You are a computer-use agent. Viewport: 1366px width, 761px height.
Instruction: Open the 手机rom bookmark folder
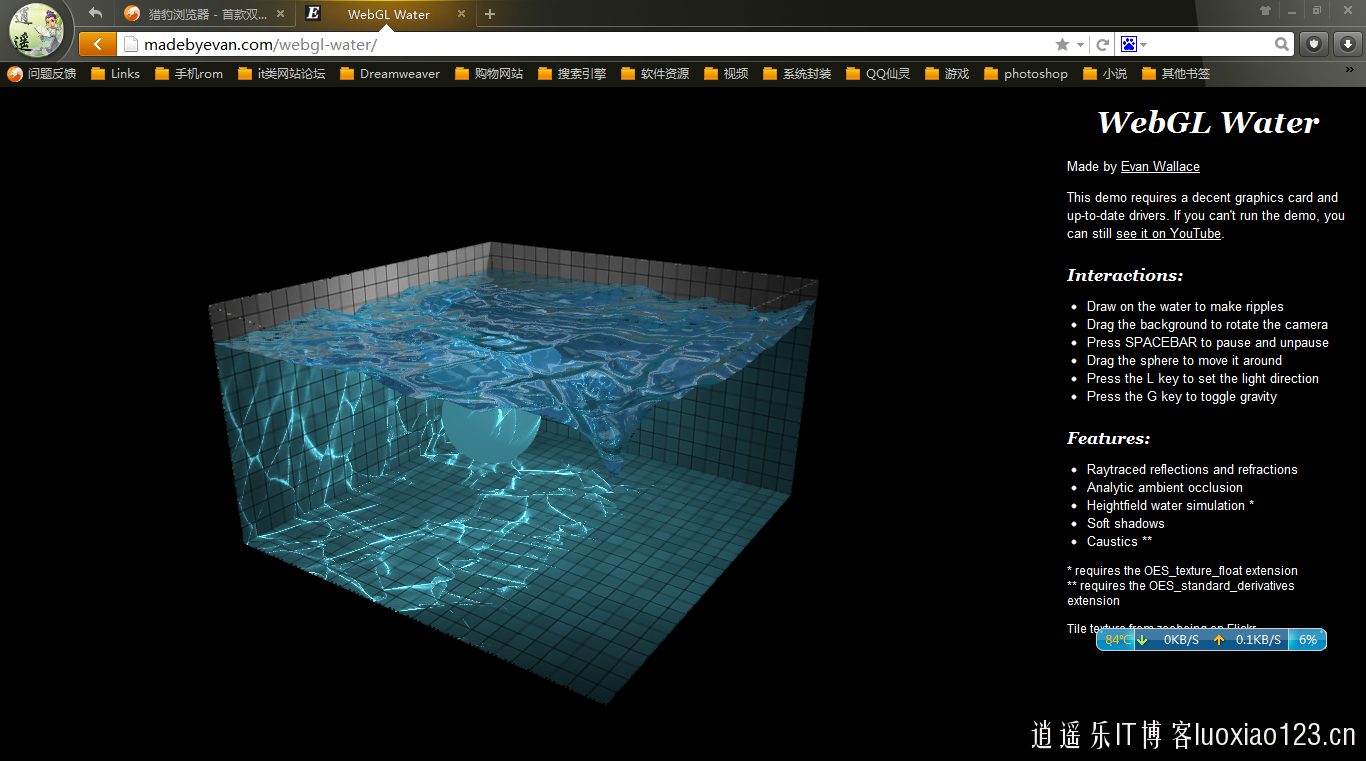coord(188,74)
